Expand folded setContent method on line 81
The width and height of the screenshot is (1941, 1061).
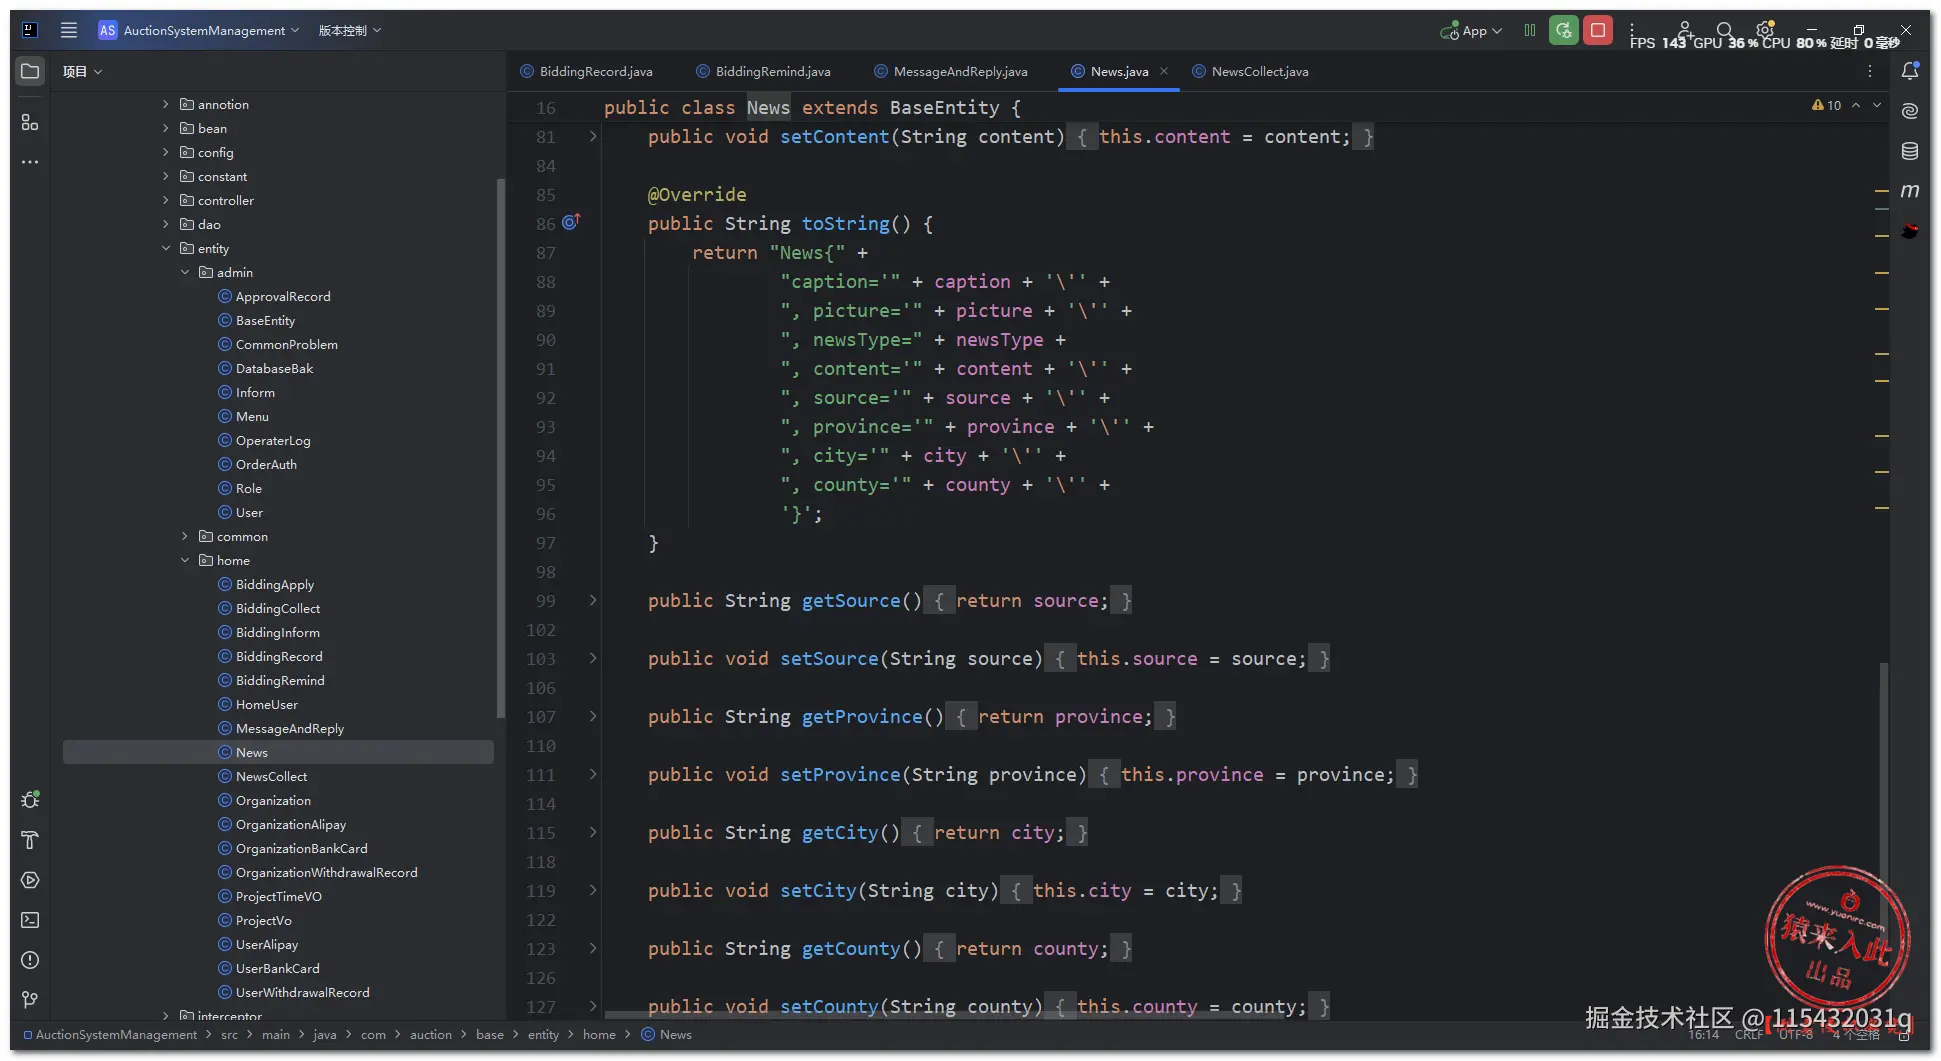[593, 136]
